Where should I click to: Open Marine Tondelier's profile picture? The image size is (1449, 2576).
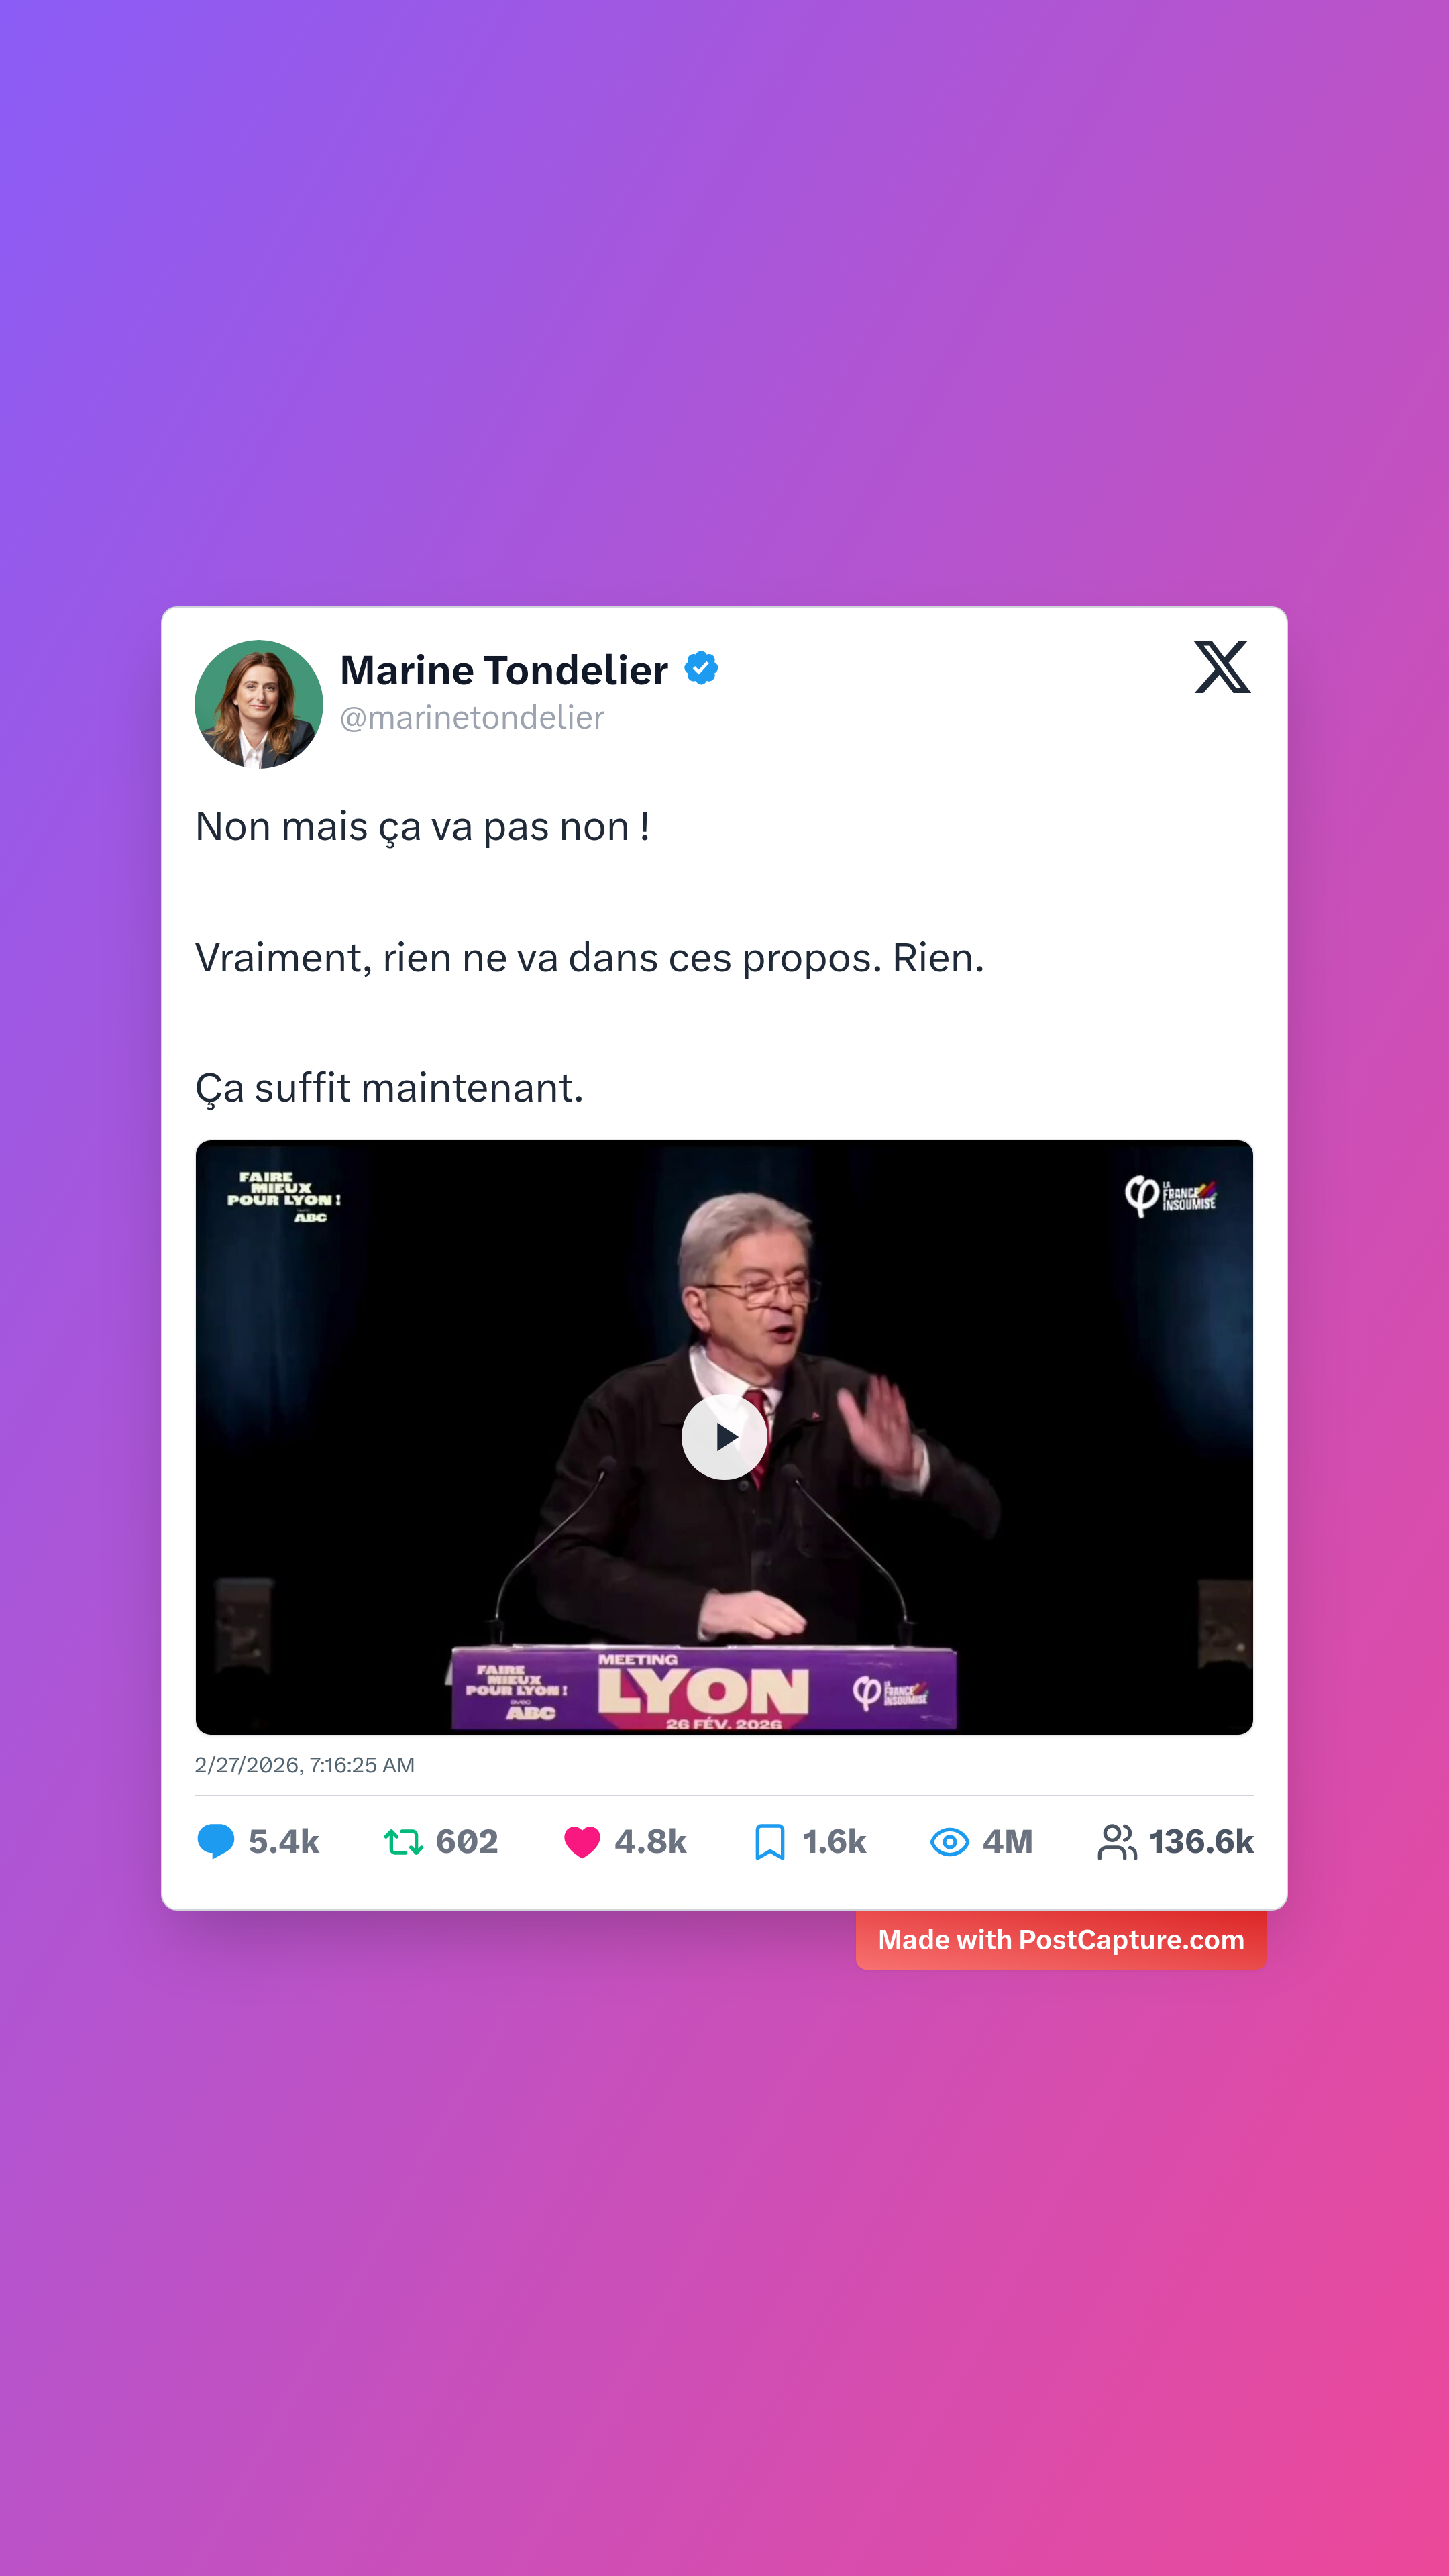coord(259,704)
